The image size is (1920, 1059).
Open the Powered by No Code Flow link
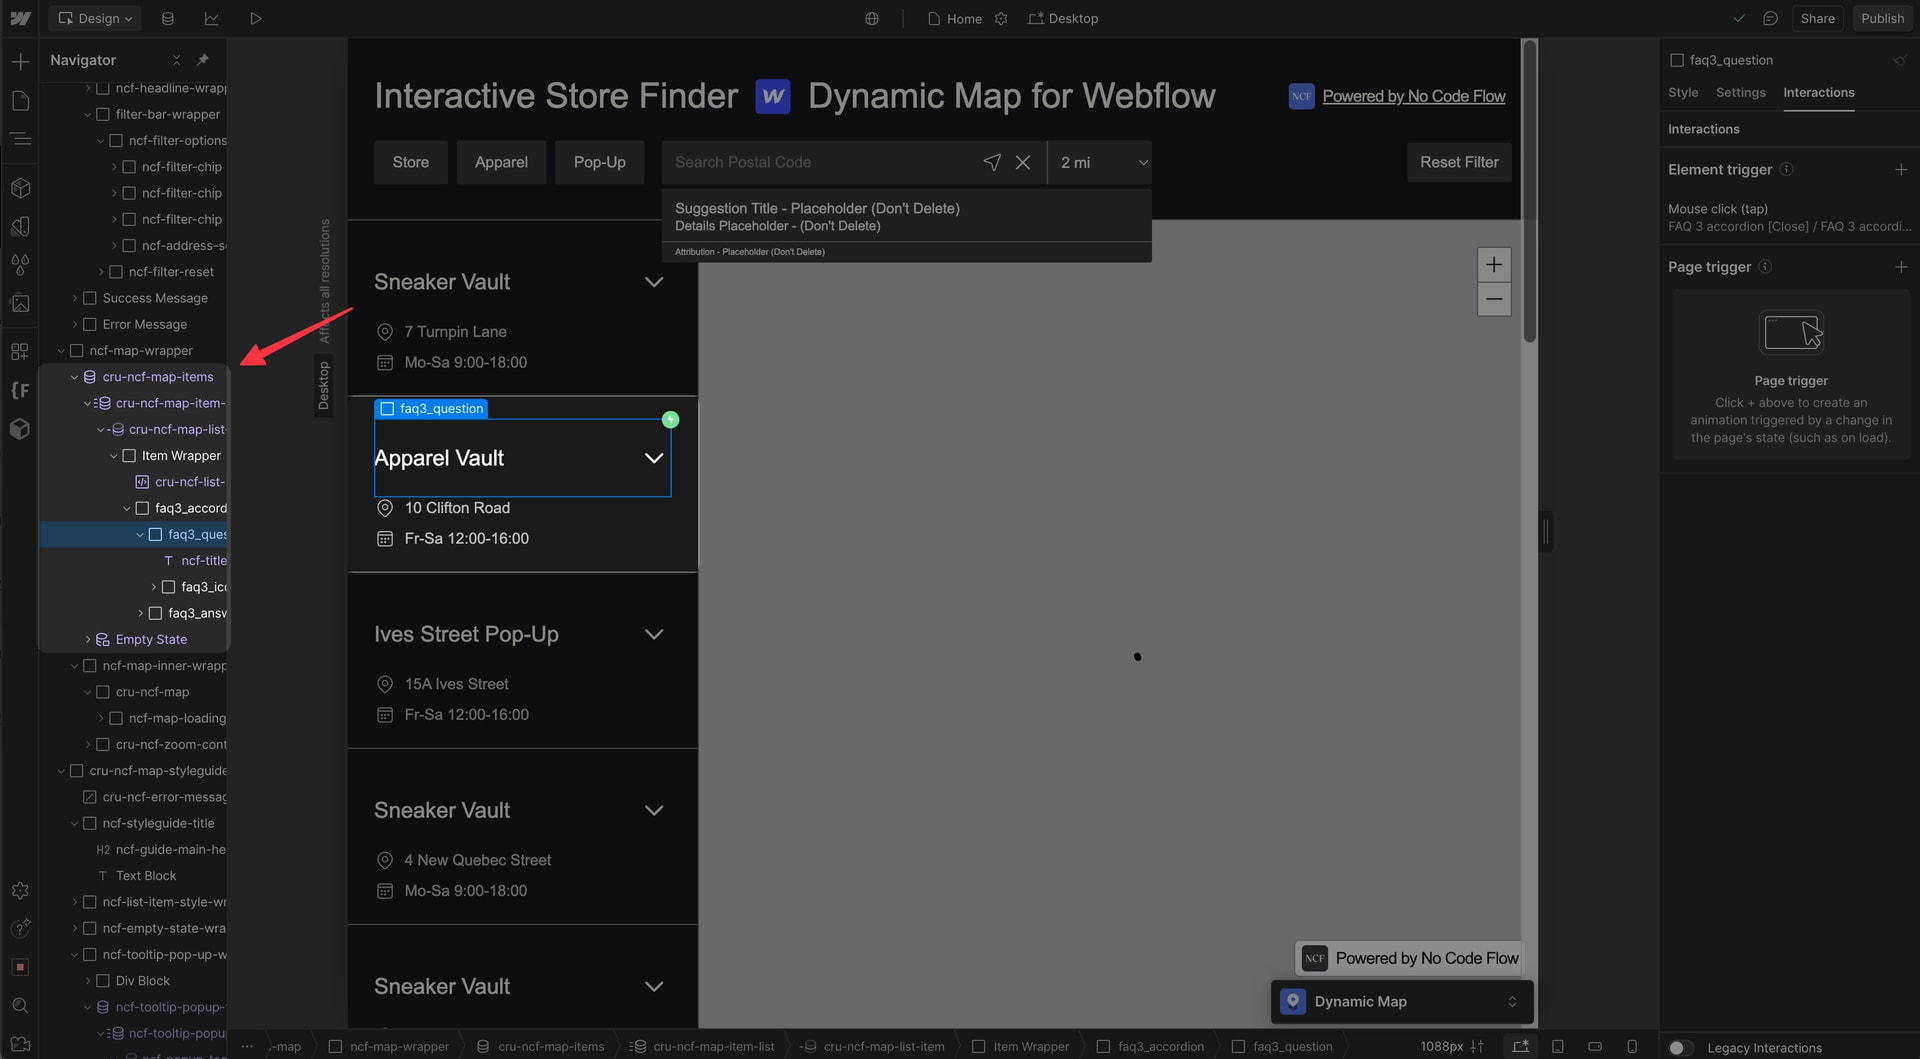[x=1413, y=96]
